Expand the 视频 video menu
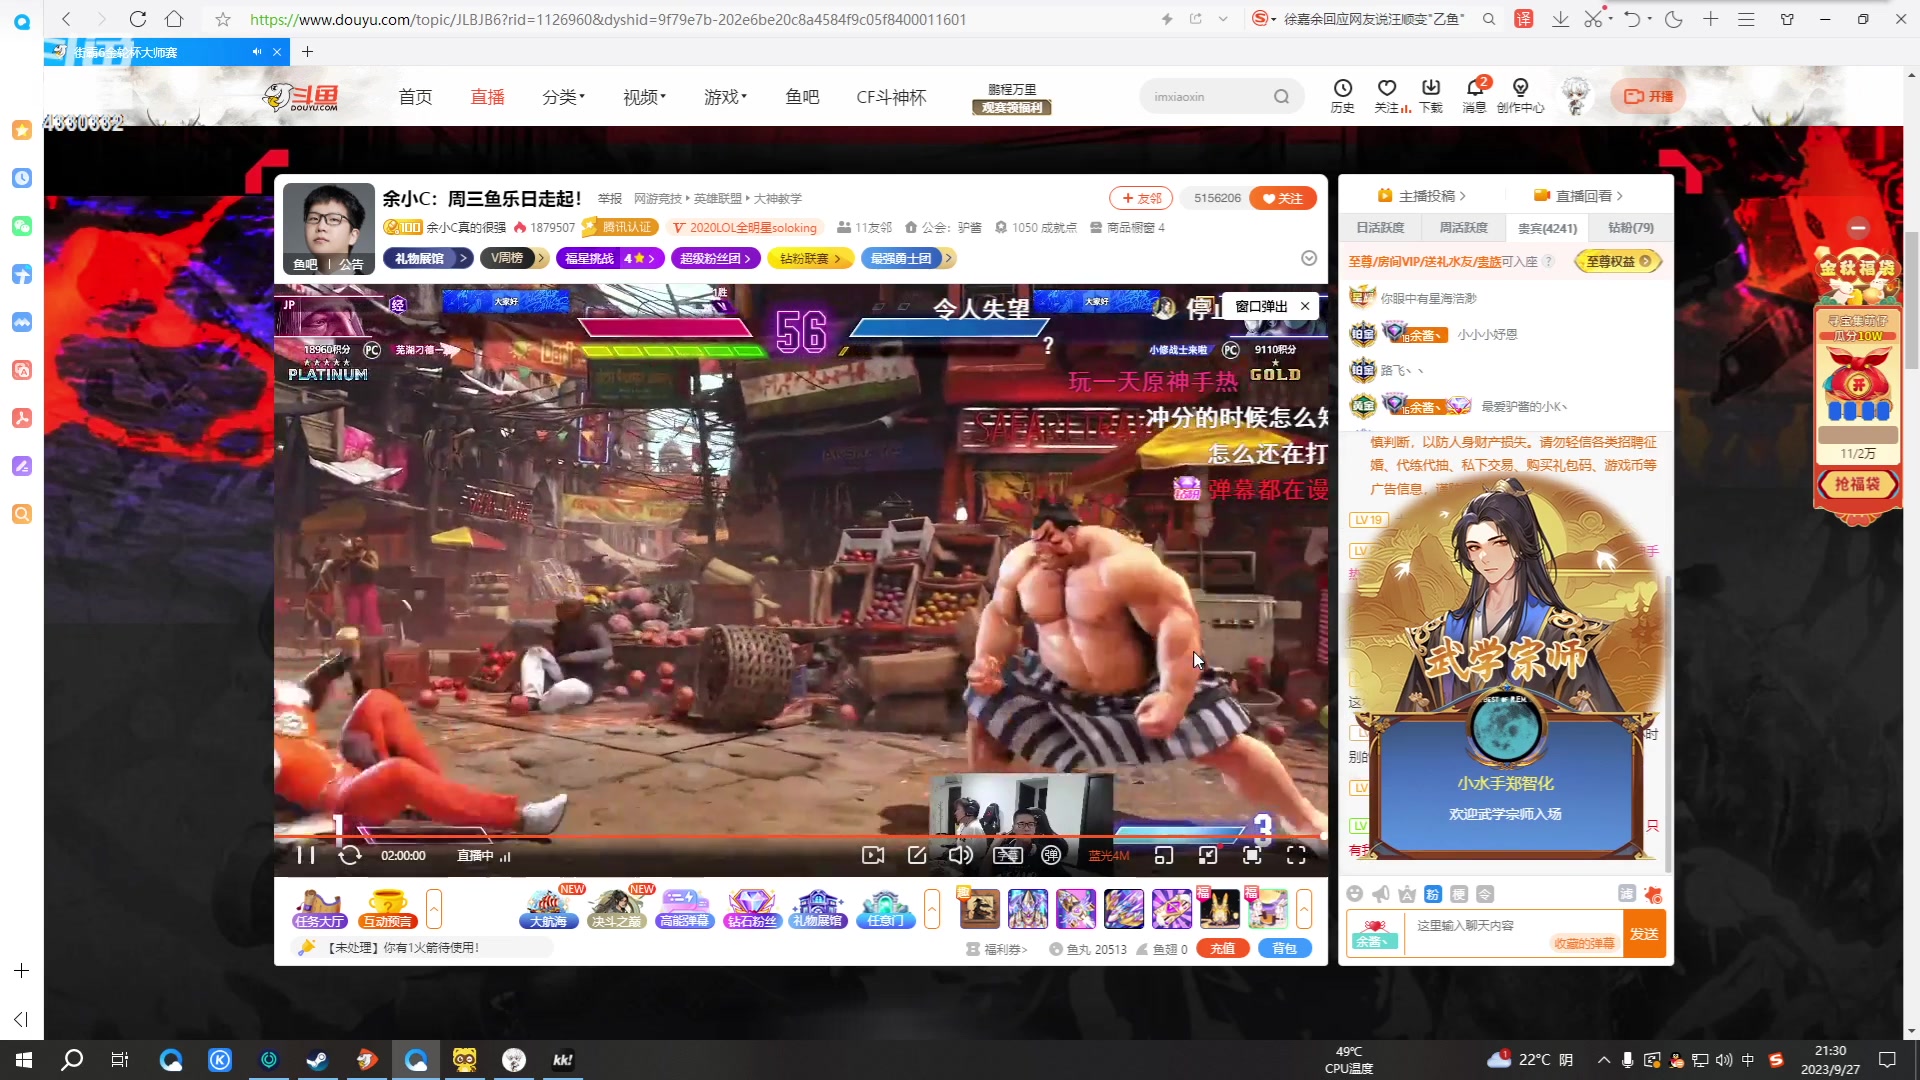This screenshot has width=1920, height=1080. (644, 97)
